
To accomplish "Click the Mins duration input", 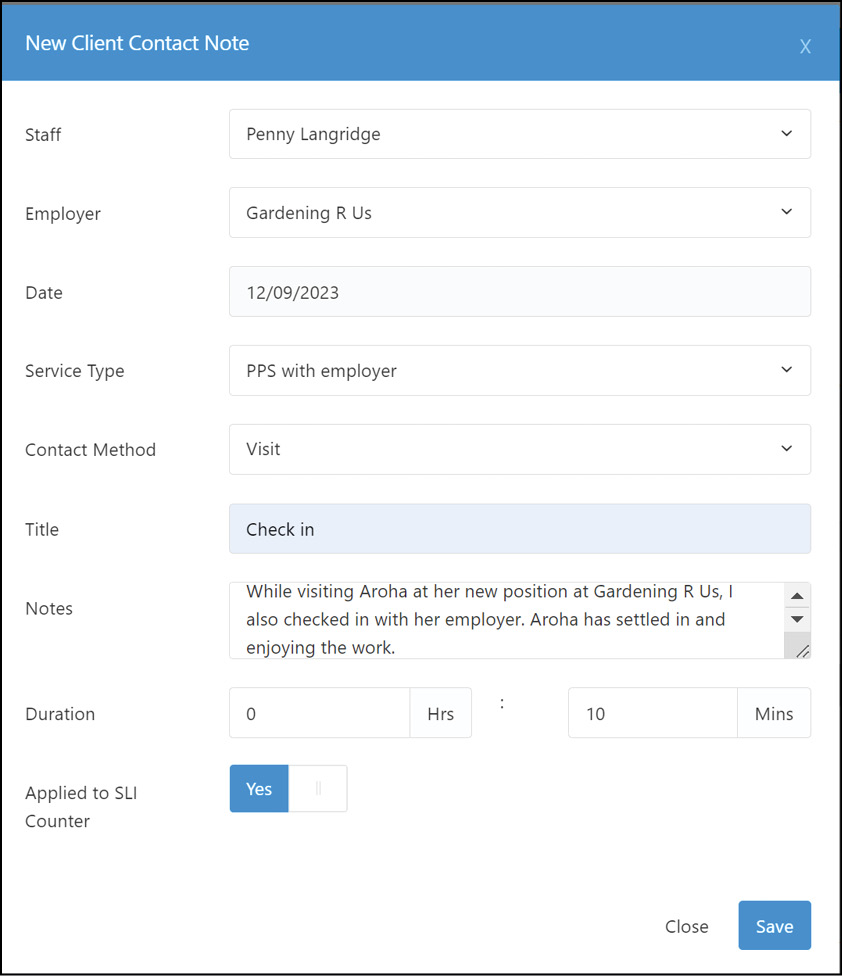I will [652, 713].
